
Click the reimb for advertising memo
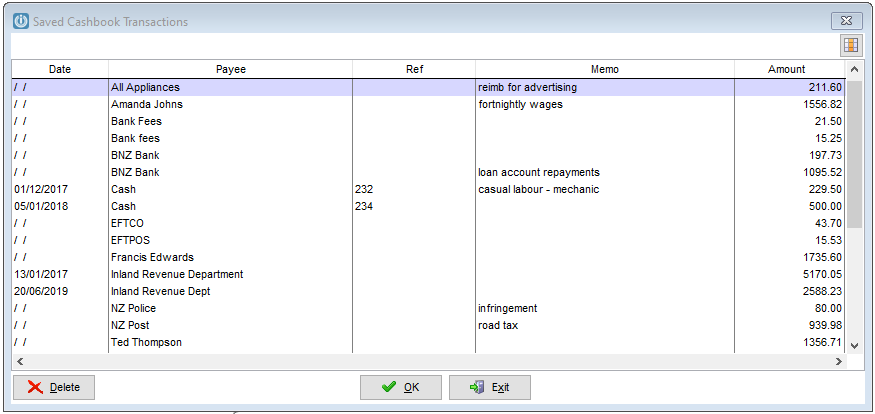pos(527,88)
